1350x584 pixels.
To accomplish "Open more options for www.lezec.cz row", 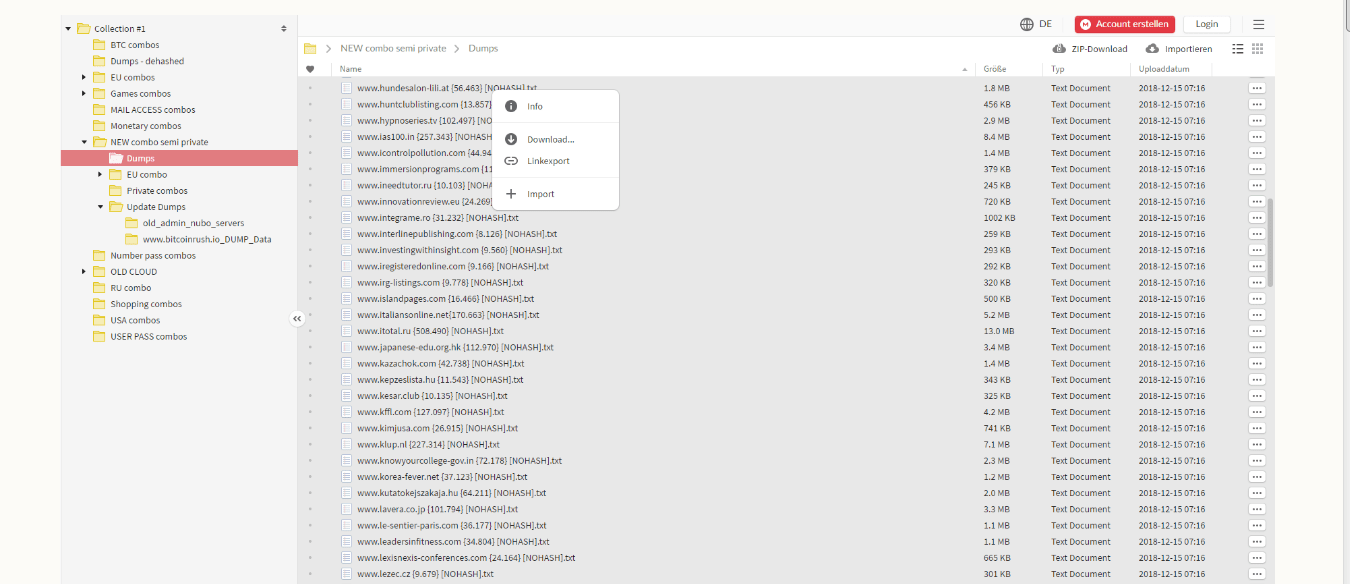I will (x=1257, y=574).
